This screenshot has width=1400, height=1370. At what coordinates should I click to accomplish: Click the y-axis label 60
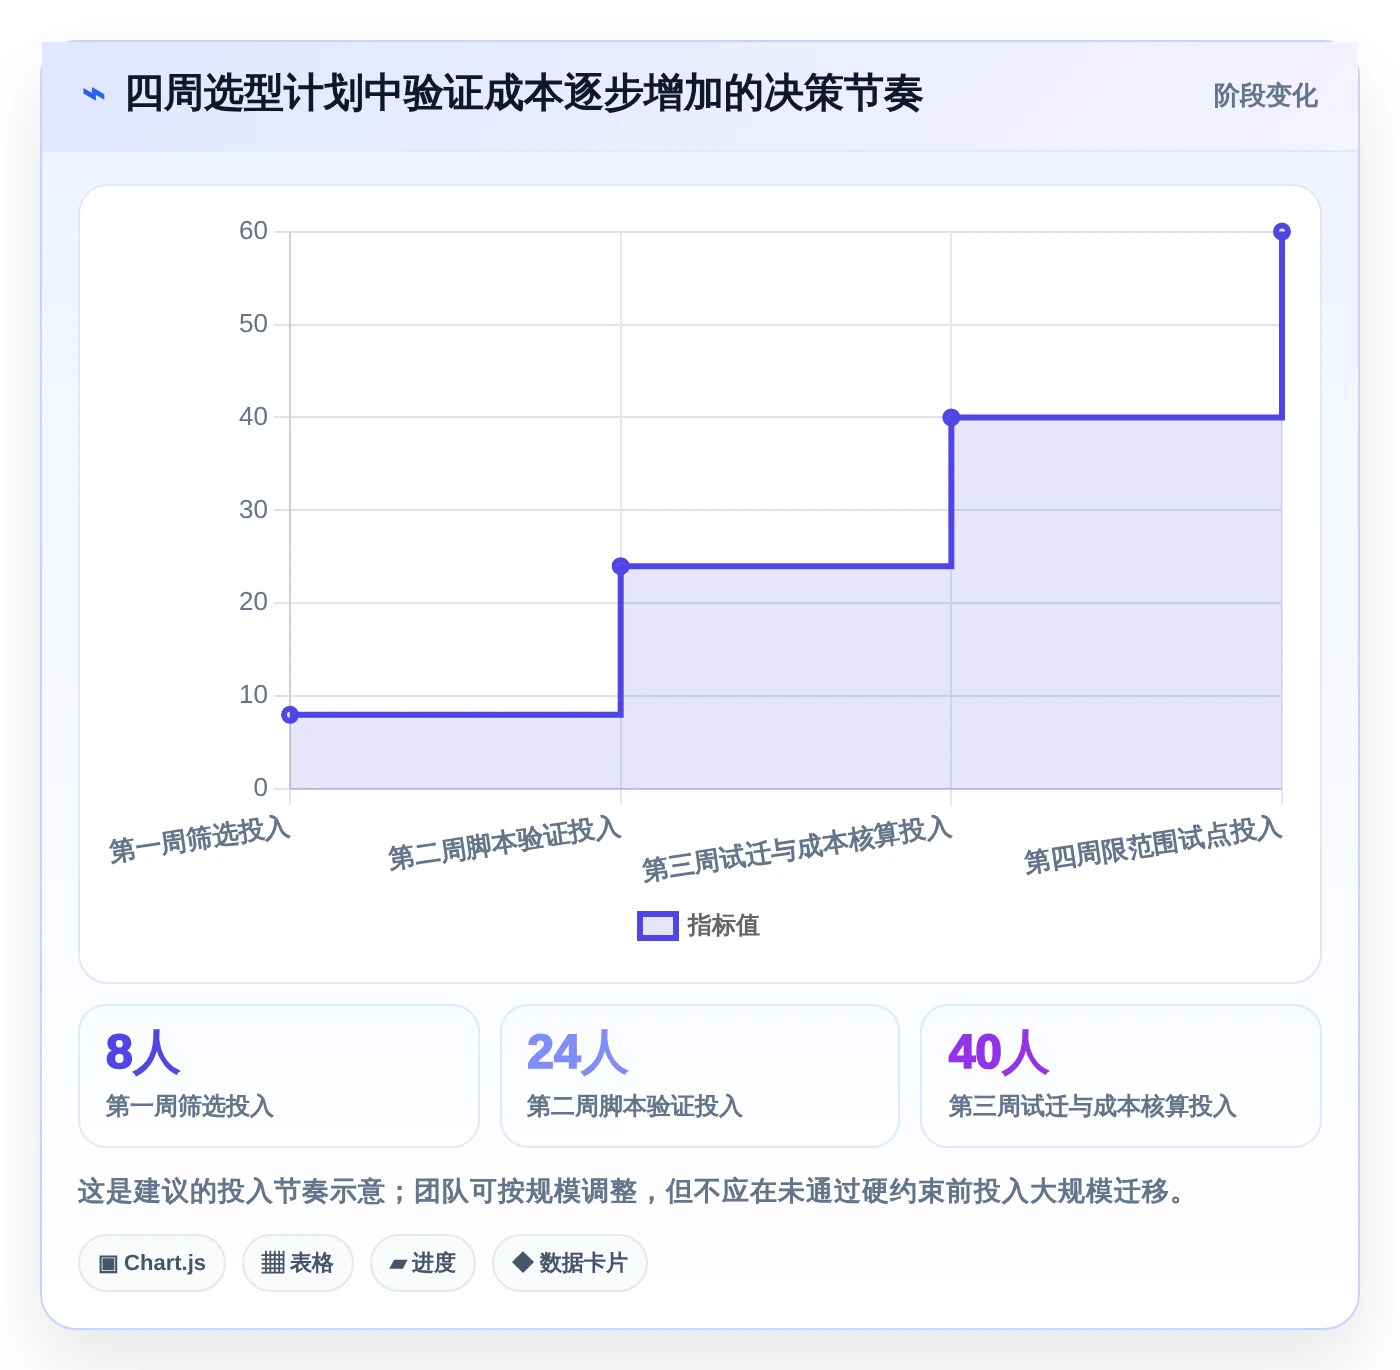253,231
